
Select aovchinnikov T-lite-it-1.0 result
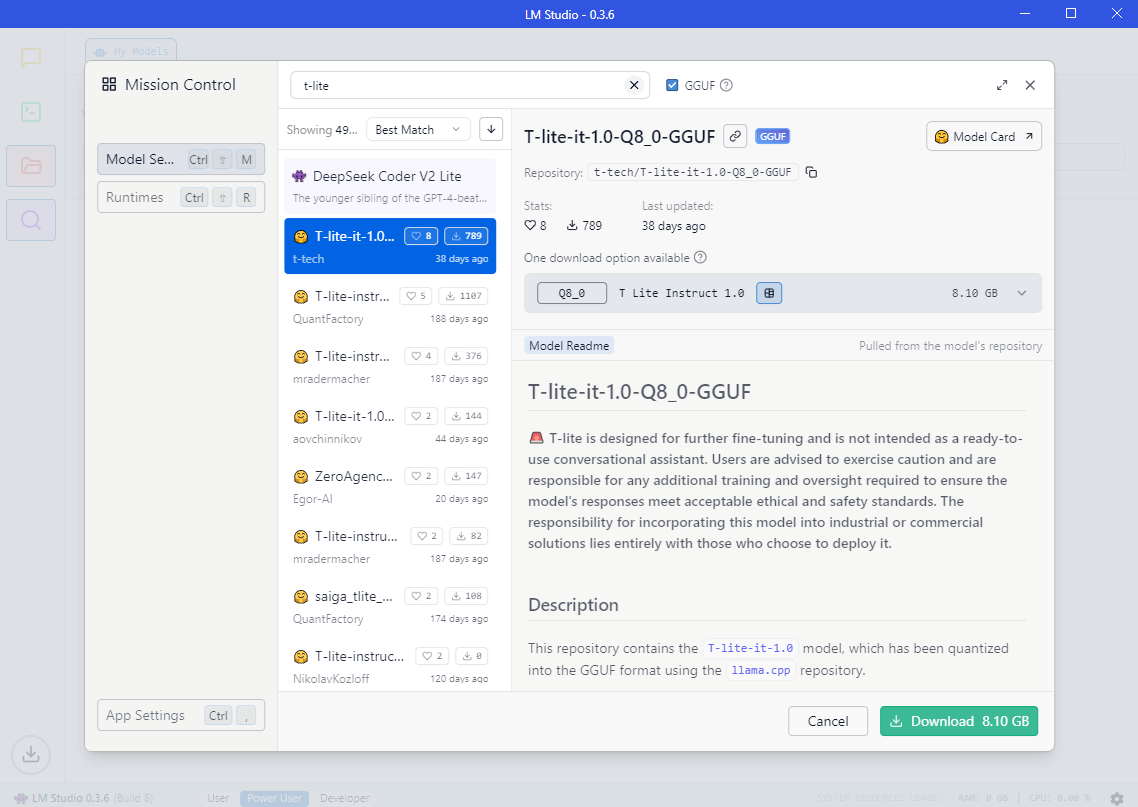390,427
